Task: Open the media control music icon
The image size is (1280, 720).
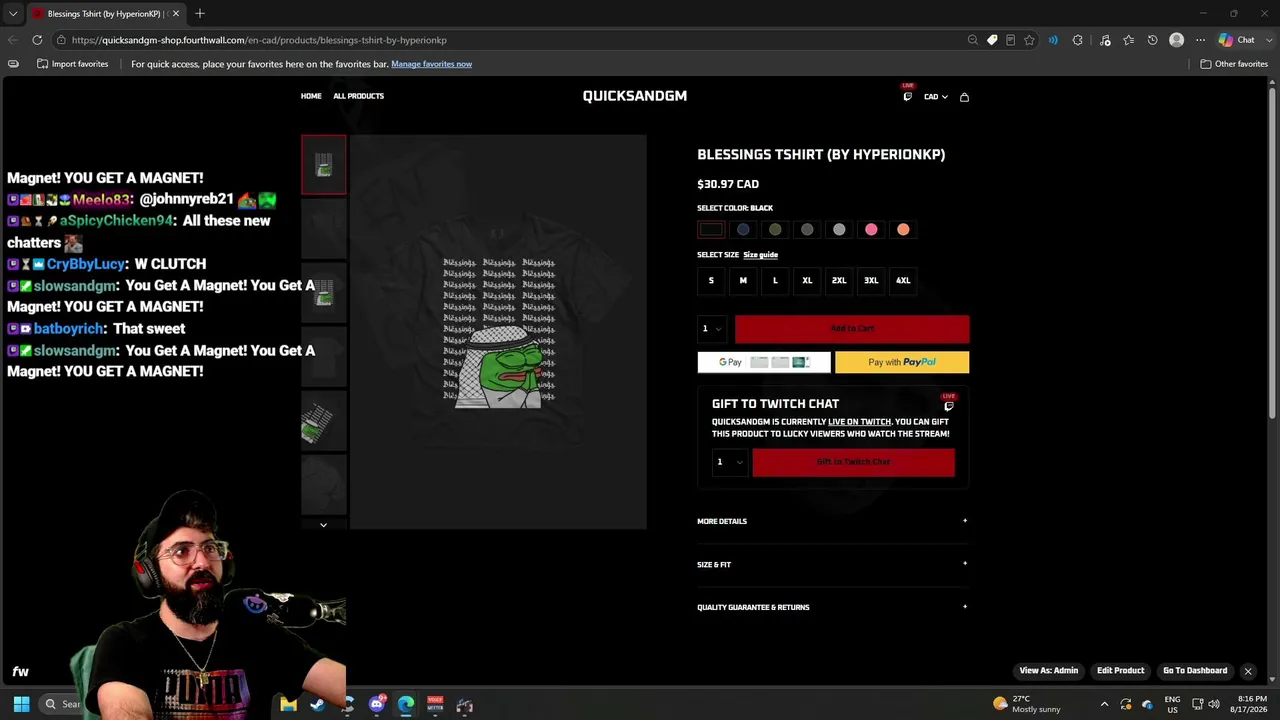Action: pyautogui.click(x=1105, y=40)
